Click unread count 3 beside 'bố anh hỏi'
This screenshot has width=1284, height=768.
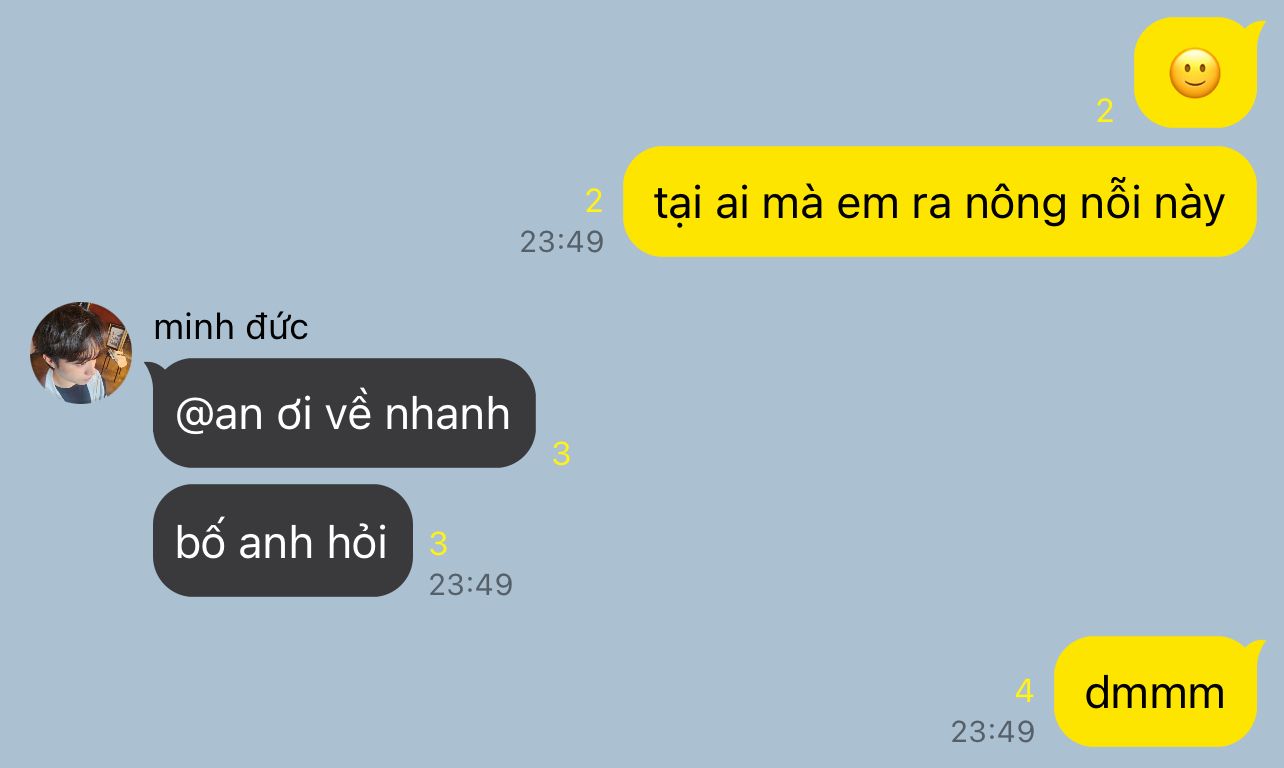tap(438, 544)
